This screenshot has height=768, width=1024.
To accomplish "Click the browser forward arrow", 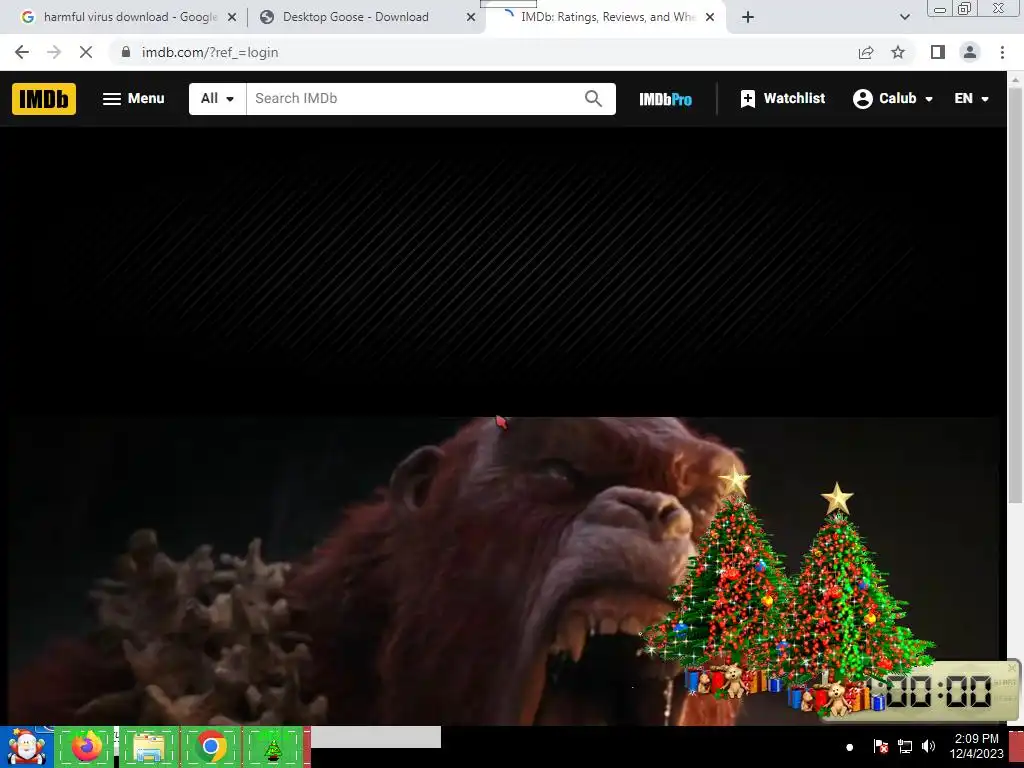I will pos(54,52).
